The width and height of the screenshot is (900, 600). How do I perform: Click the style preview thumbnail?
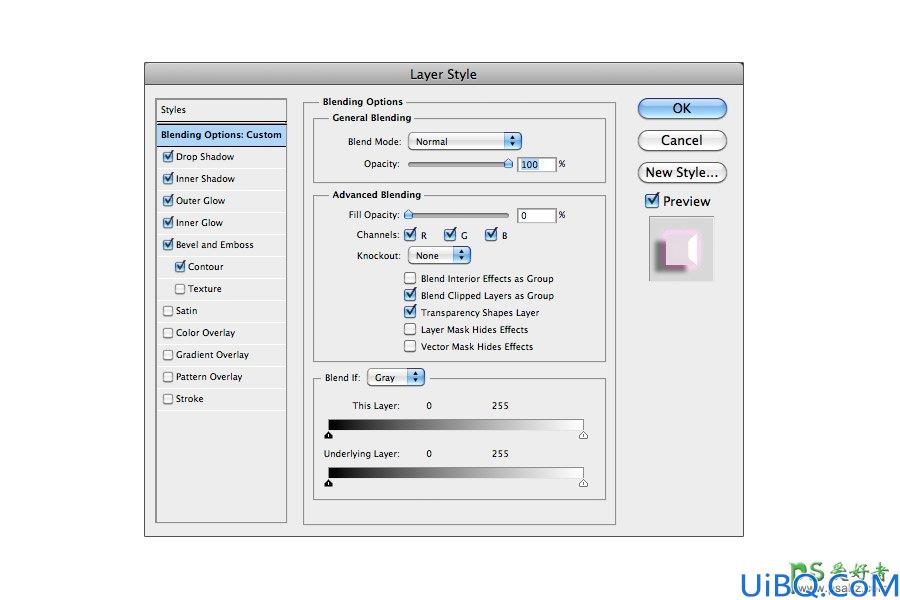[x=681, y=249]
